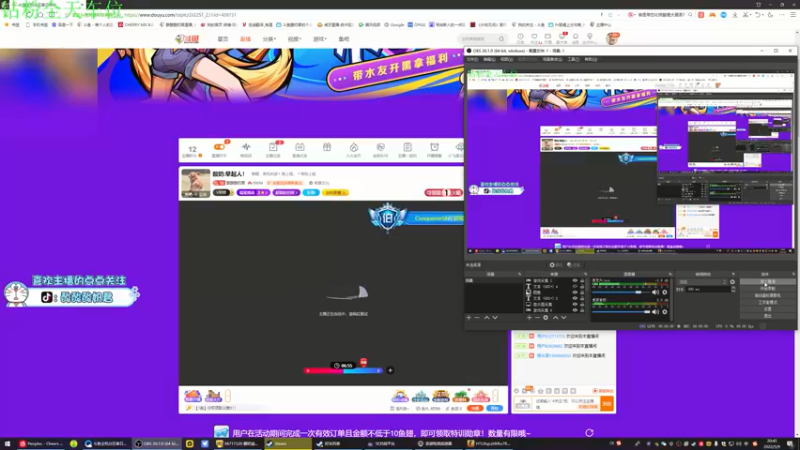This screenshot has height=450, width=800.
Task: Click refresh icon at end of bottom banner
Action: [x=589, y=433]
